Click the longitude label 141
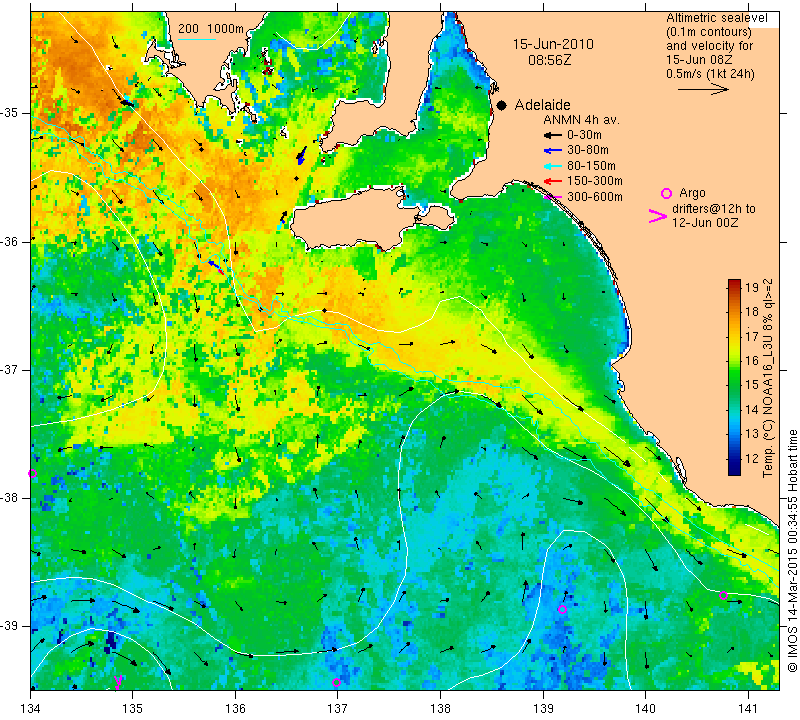Viewport: 800px width, 720px height. (748, 708)
